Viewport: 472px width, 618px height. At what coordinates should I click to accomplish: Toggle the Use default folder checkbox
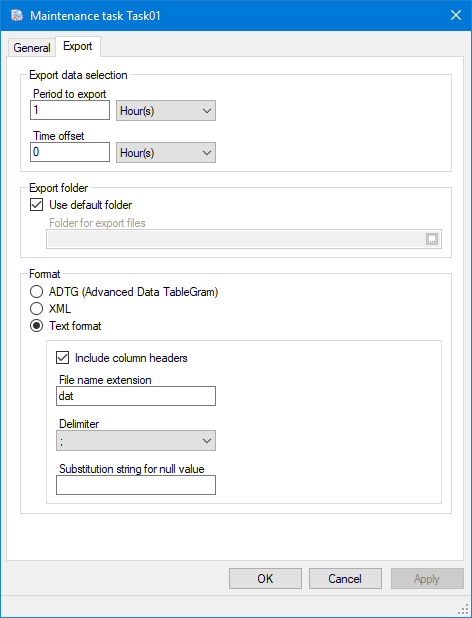tap(37, 205)
